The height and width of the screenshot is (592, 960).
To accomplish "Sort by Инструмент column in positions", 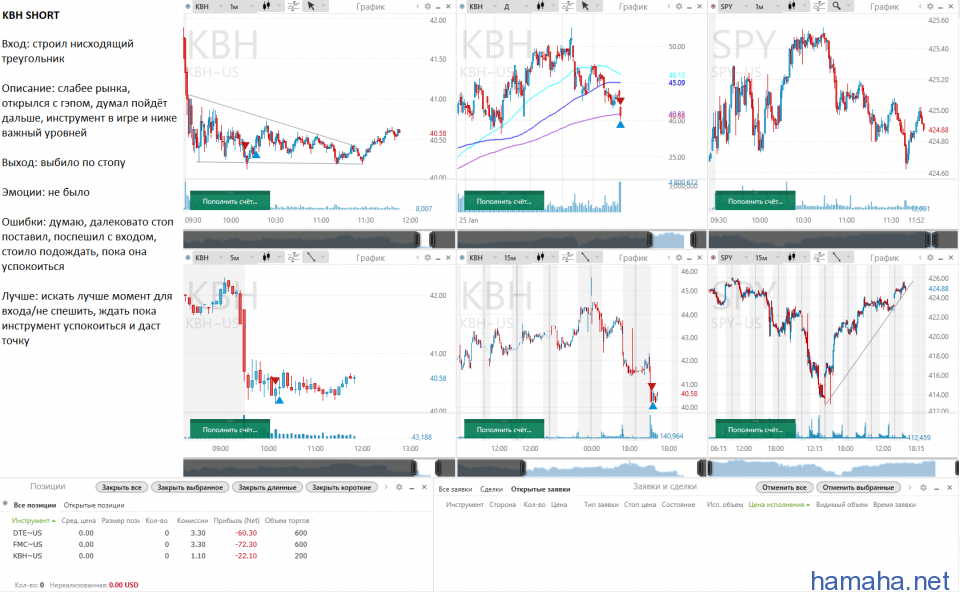I will [33, 520].
